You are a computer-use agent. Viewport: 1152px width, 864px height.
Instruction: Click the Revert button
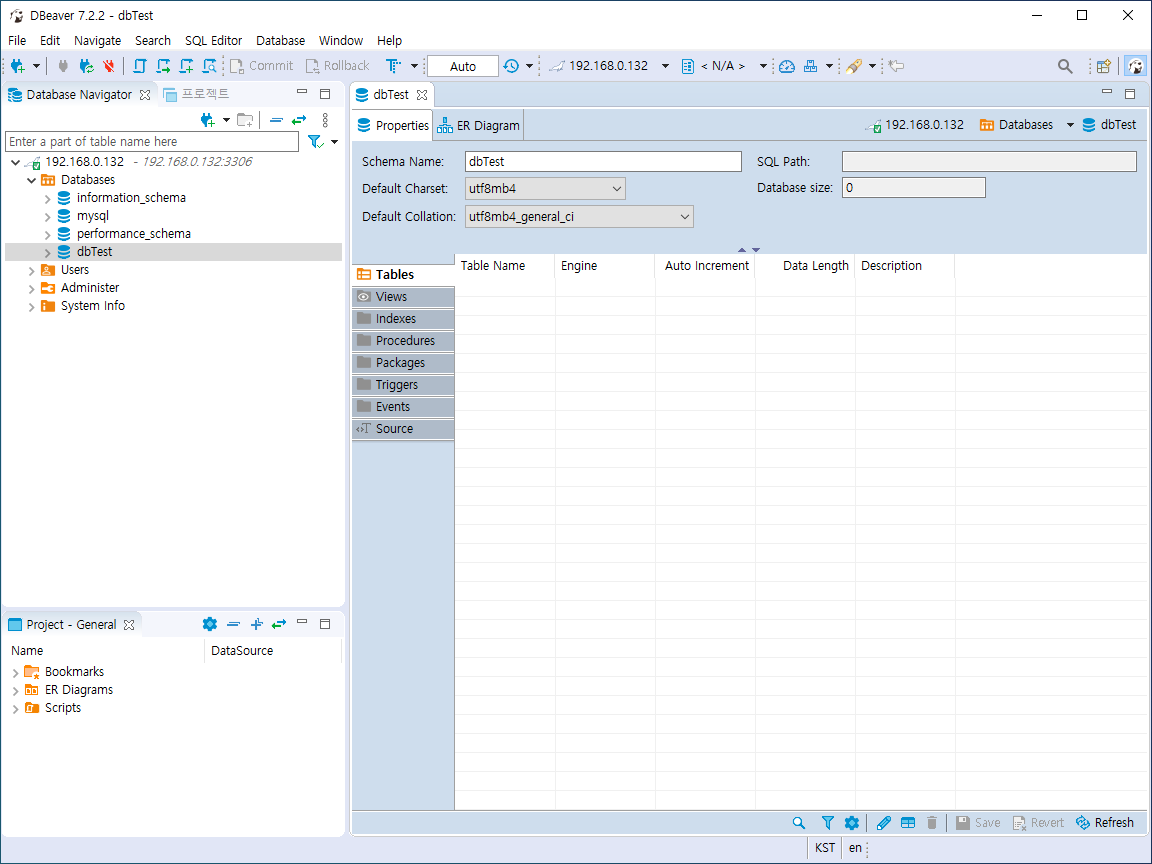tap(1038, 823)
